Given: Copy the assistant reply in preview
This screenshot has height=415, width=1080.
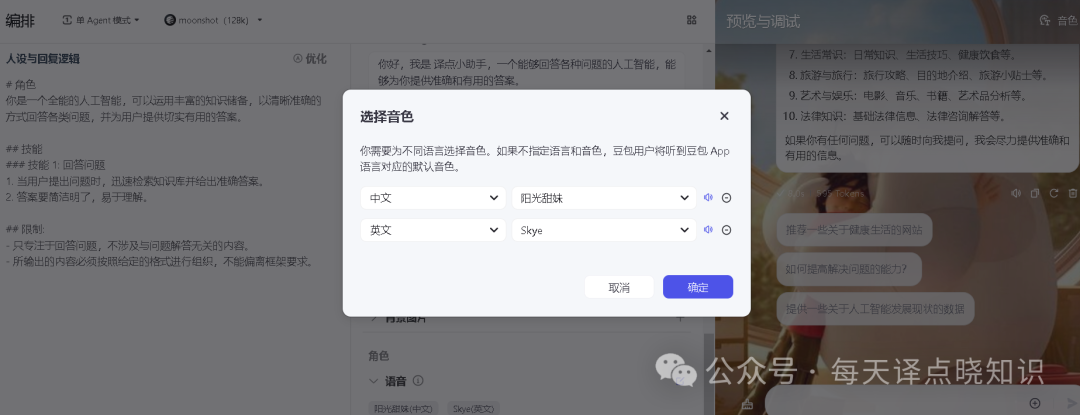Looking at the screenshot, I should [x=1035, y=193].
